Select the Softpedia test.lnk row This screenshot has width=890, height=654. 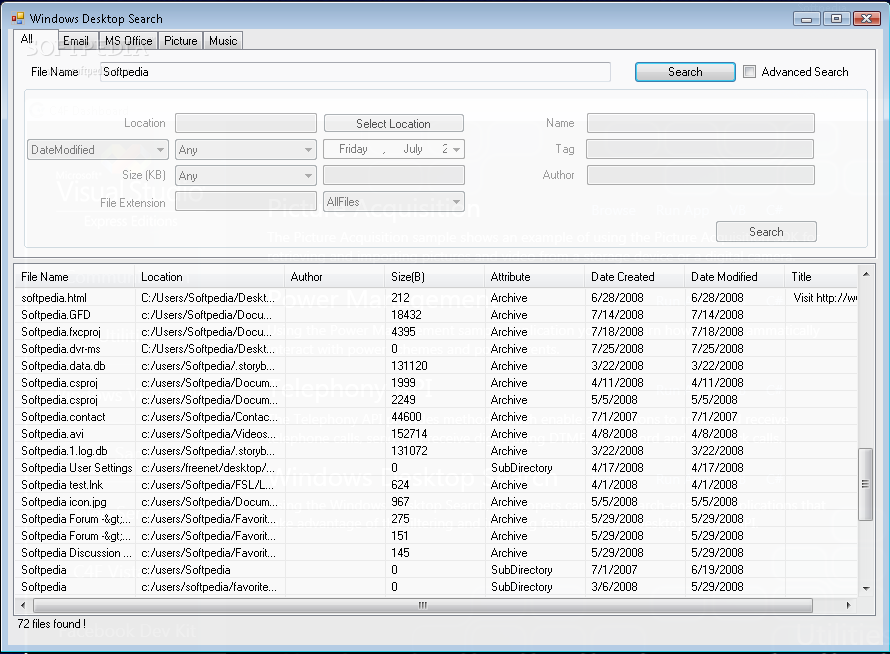(x=436, y=485)
